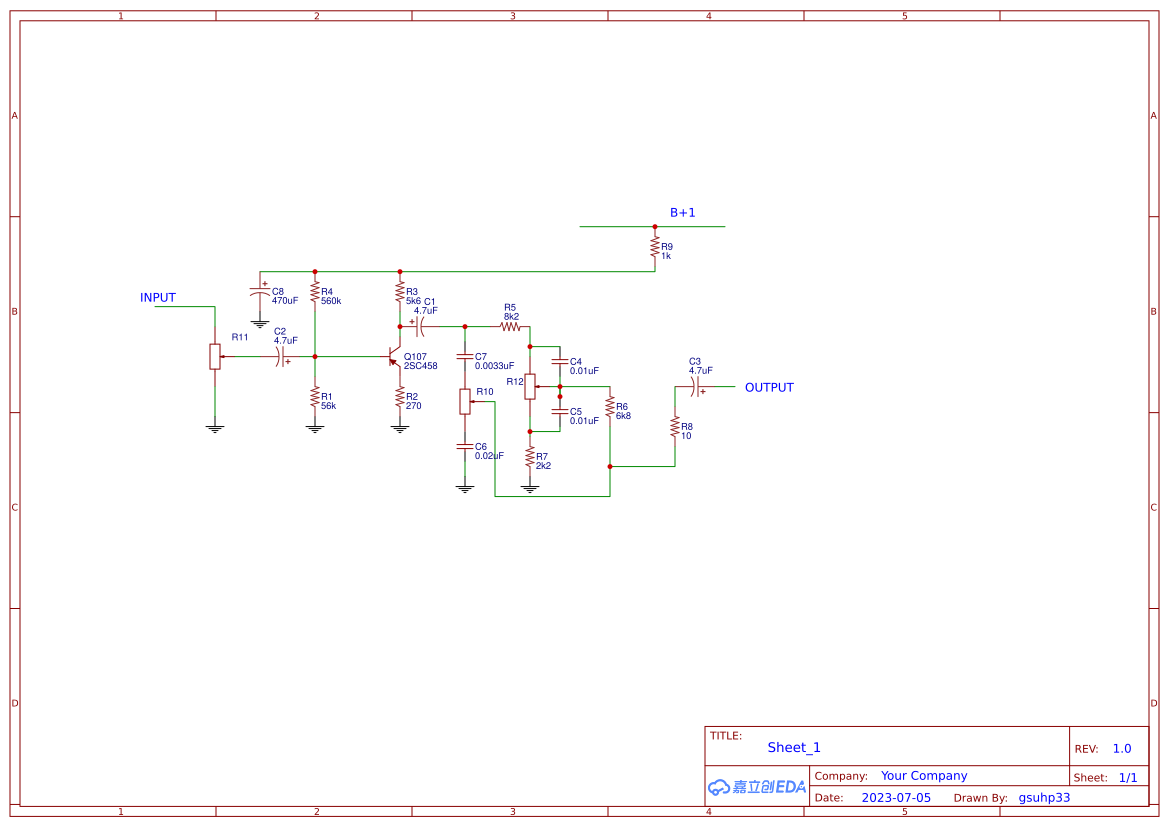This screenshot has width=1169, height=827.
Task: Click the gsuhp33 drawn-by name
Action: pos(1044,797)
